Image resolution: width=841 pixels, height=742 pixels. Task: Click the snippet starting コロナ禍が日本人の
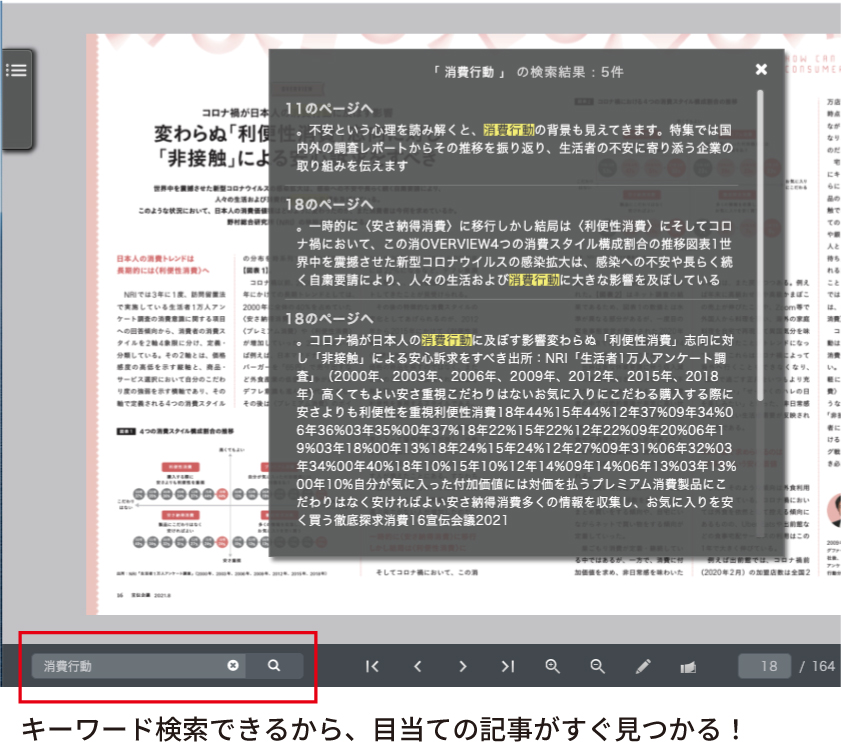coord(515,430)
